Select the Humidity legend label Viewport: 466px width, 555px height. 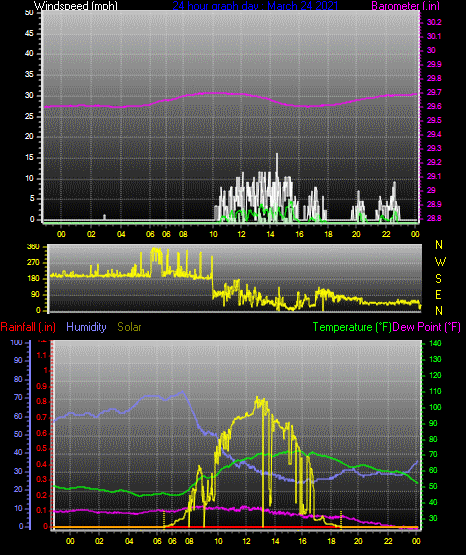point(86,327)
